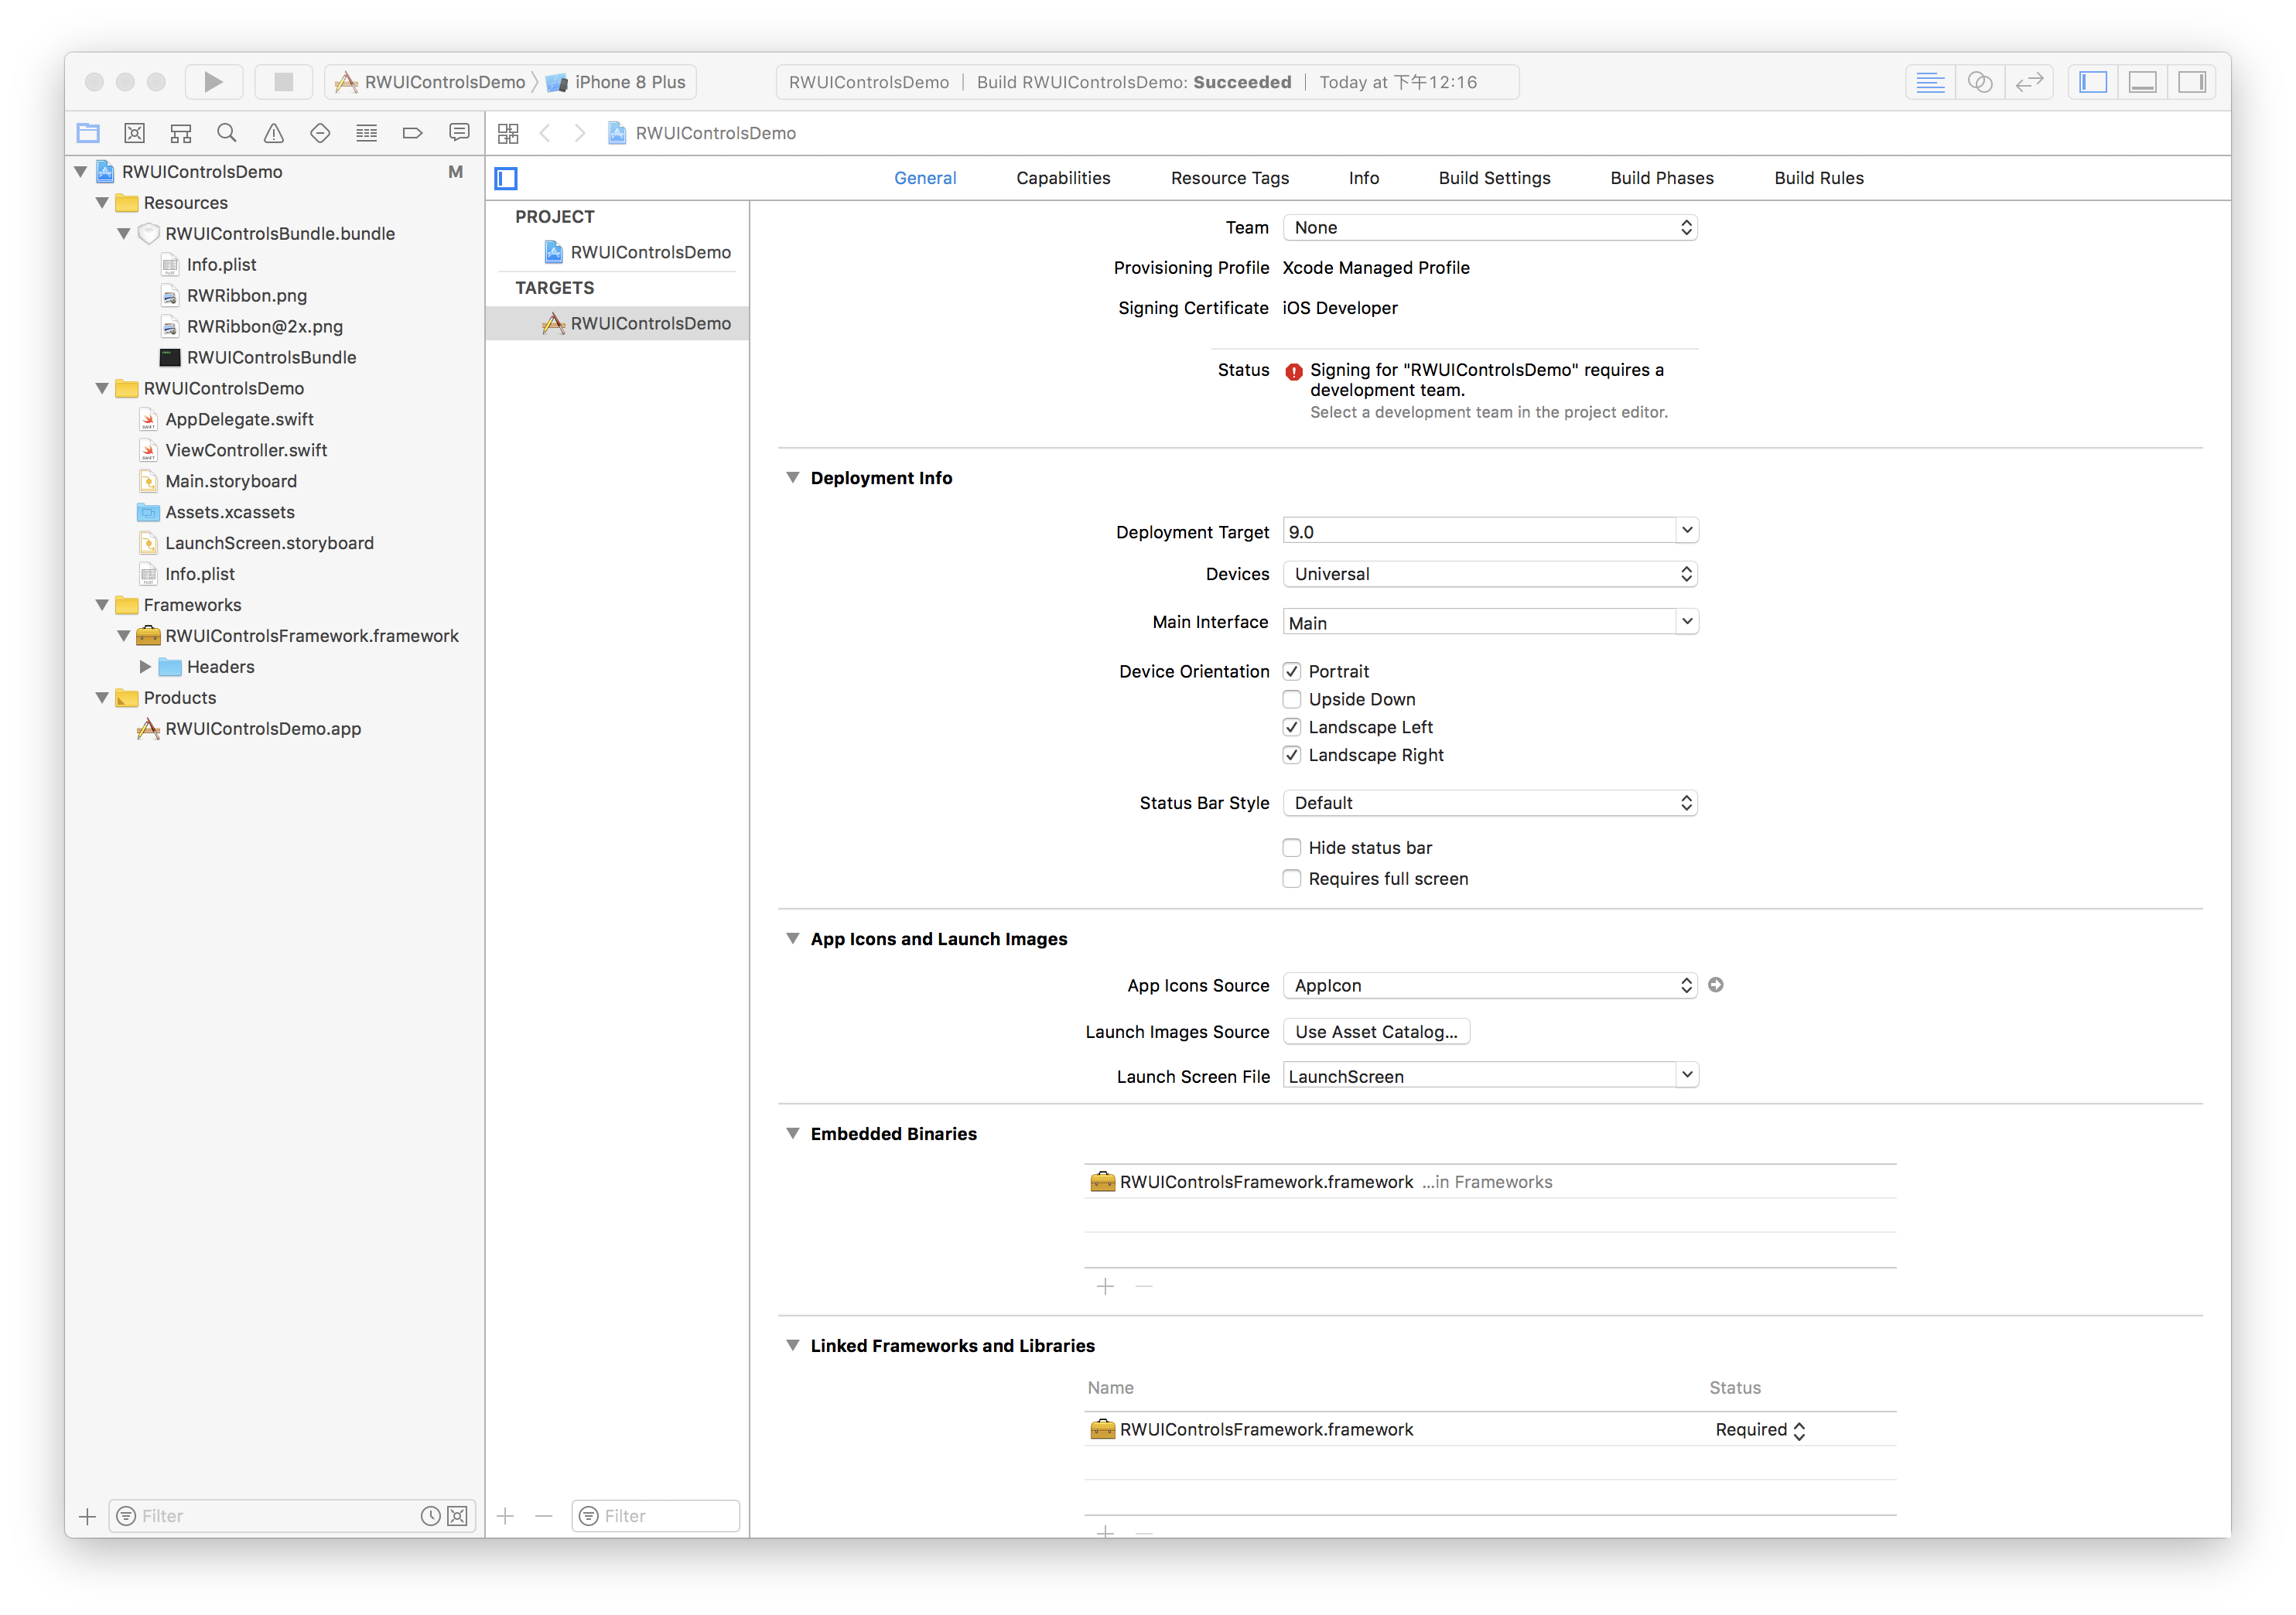Screen dimensions: 2296x1615
Task: Enable the Upside Down orientation checkbox
Action: (x=1292, y=699)
